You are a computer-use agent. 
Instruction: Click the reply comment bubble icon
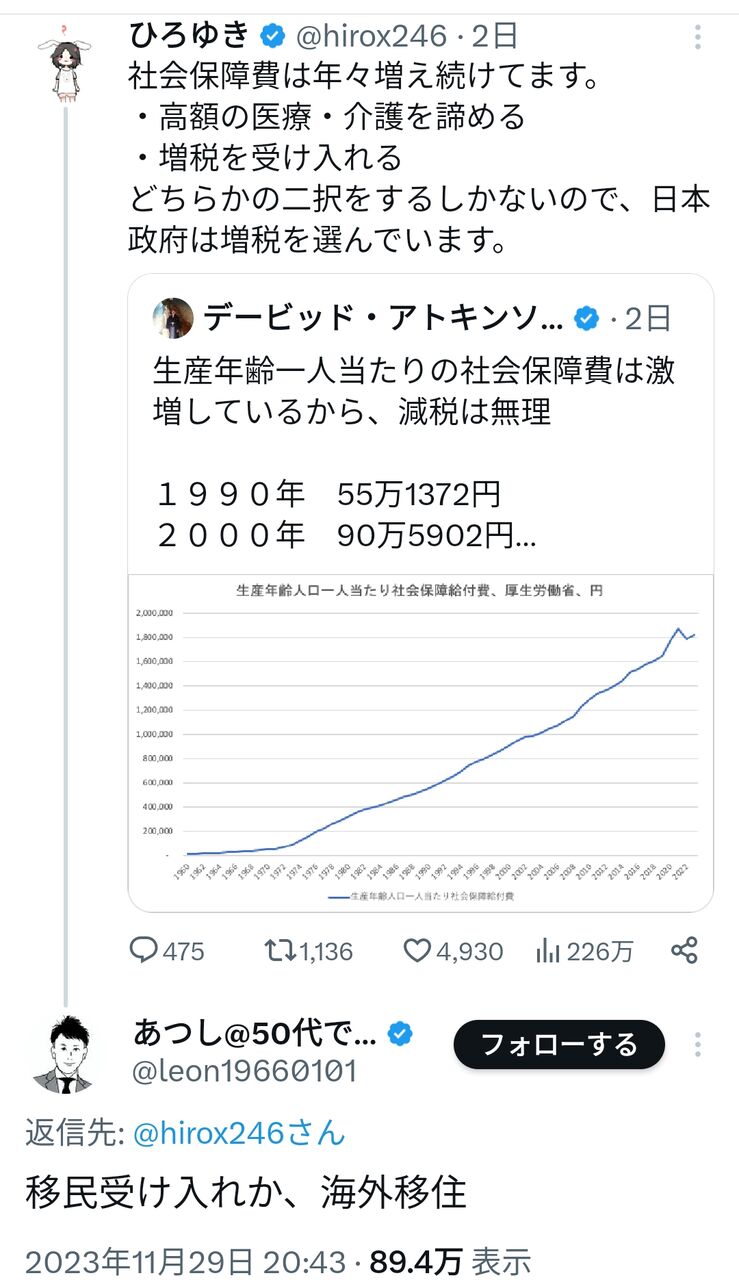pos(146,950)
